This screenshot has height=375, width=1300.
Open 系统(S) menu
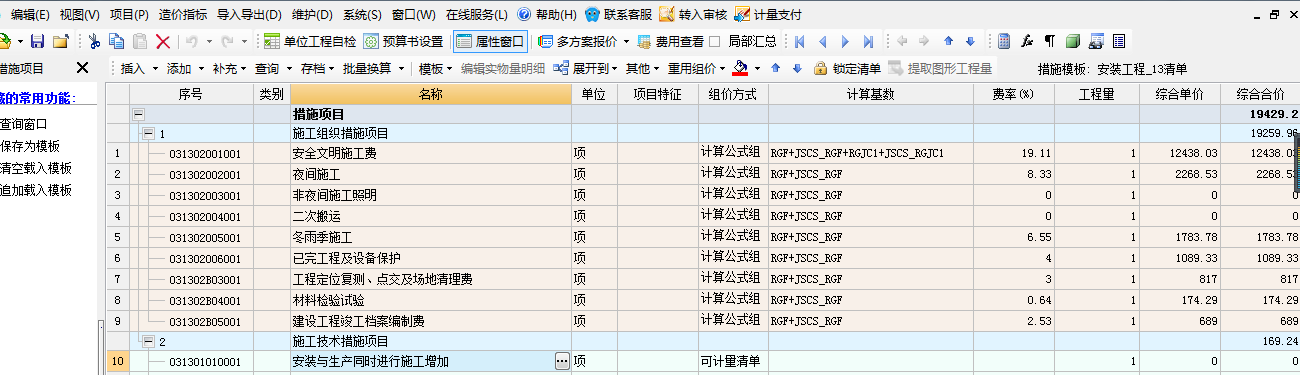[x=362, y=14]
